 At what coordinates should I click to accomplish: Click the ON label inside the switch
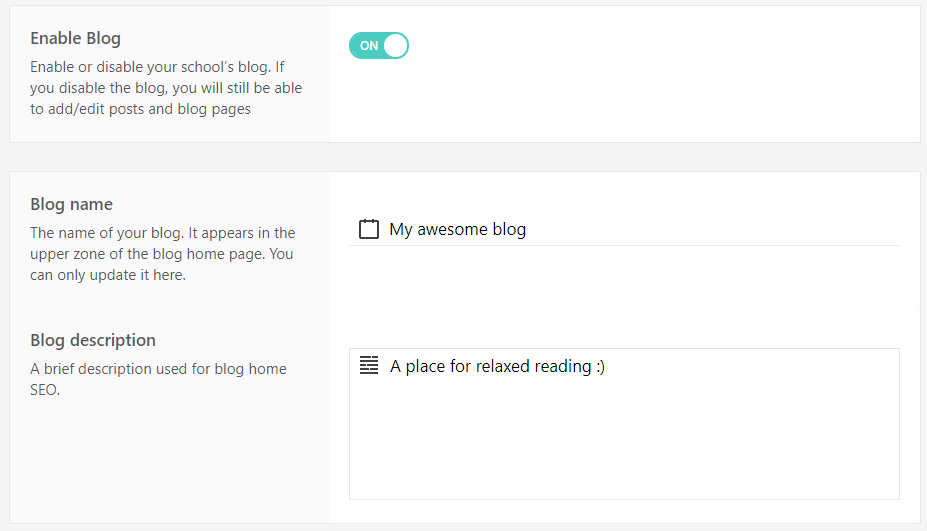tap(369, 46)
